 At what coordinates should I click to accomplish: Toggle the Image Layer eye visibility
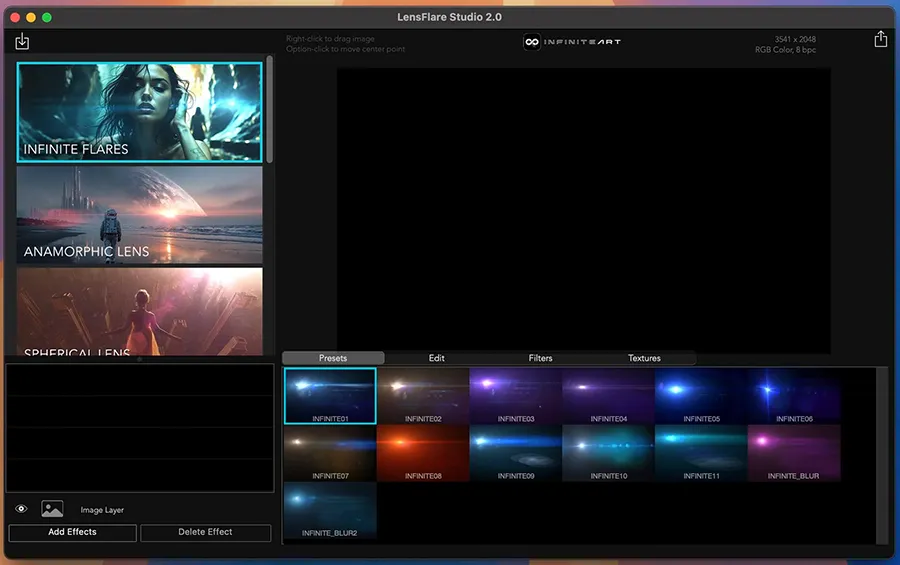21,509
